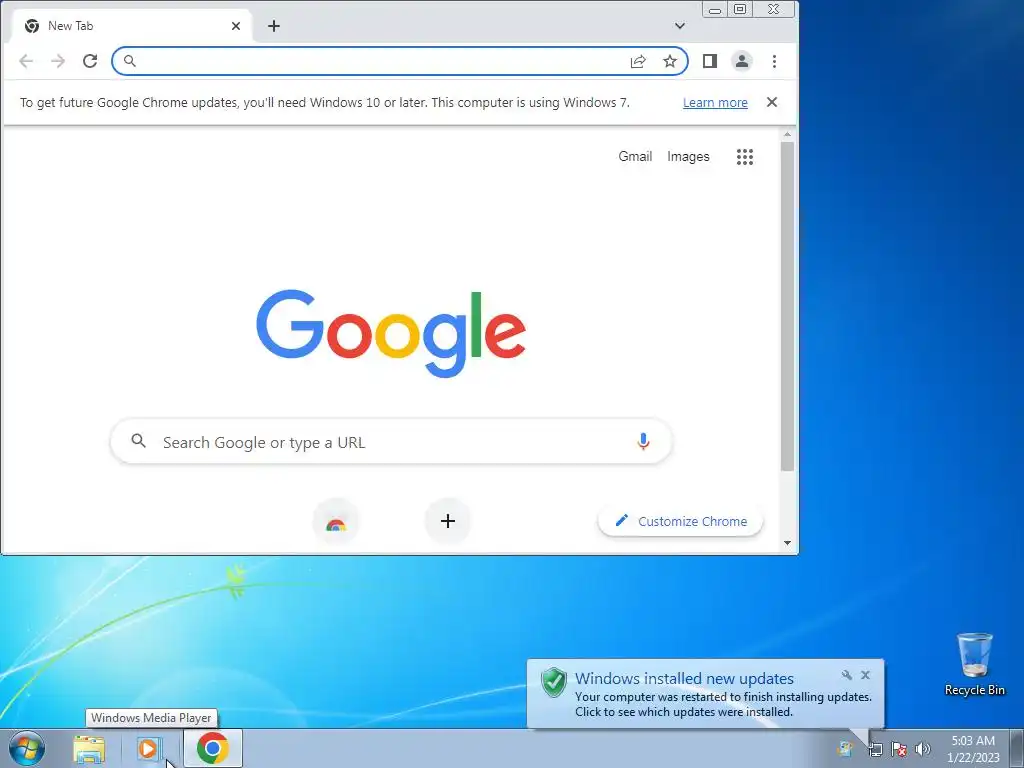Open the Web Store shortcut tile
The height and width of the screenshot is (768, 1024).
tap(336, 521)
